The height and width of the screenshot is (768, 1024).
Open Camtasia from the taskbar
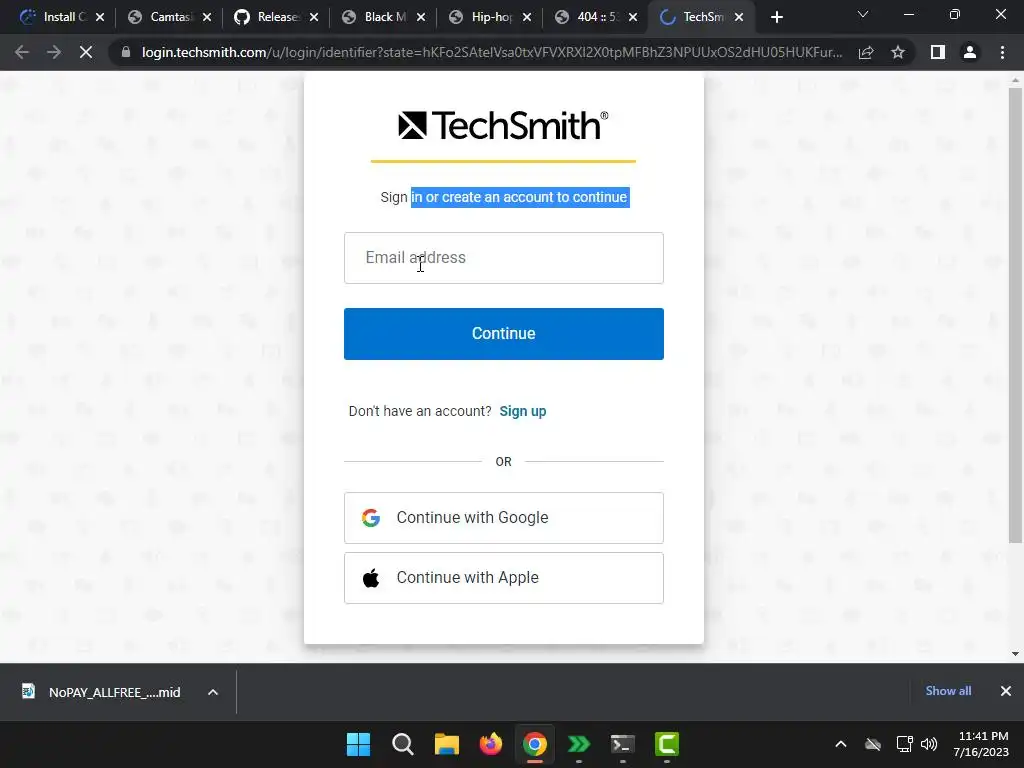[x=667, y=744]
